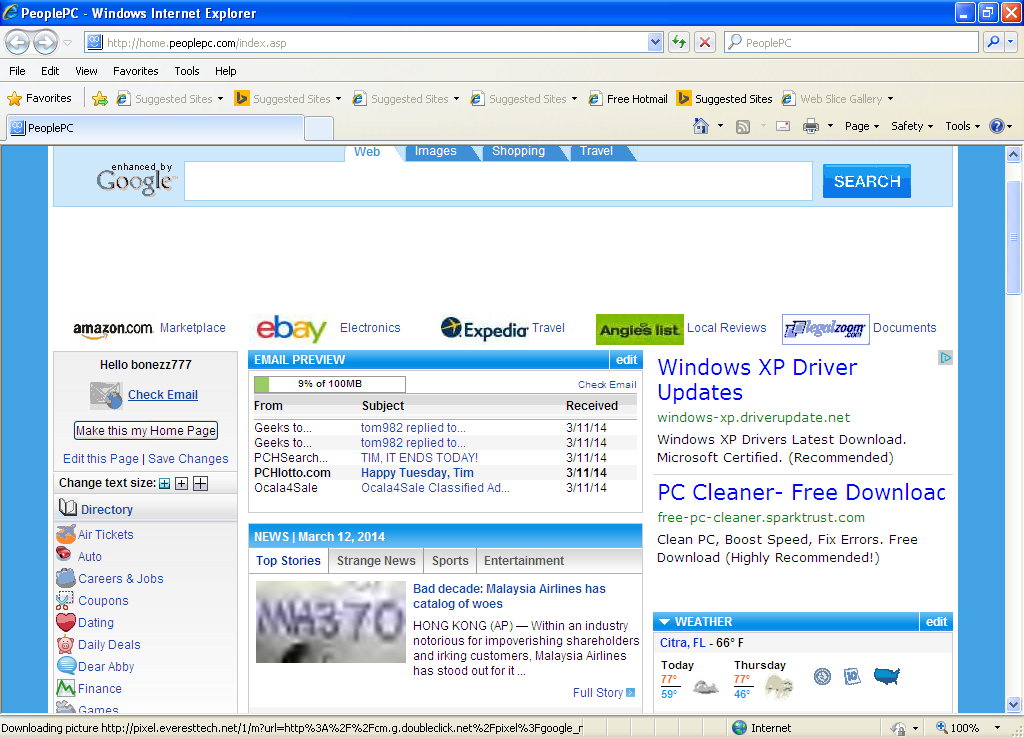
Task: Click the US map icon in Weather
Action: click(x=887, y=675)
